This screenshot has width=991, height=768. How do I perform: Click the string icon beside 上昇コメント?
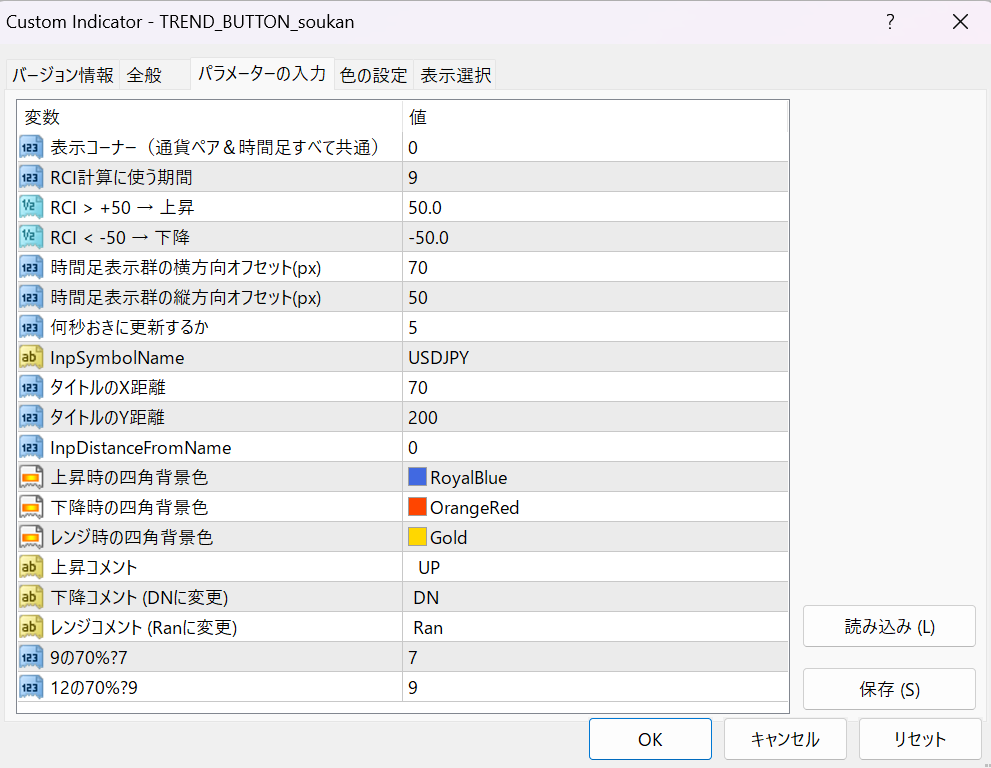[x=31, y=567]
